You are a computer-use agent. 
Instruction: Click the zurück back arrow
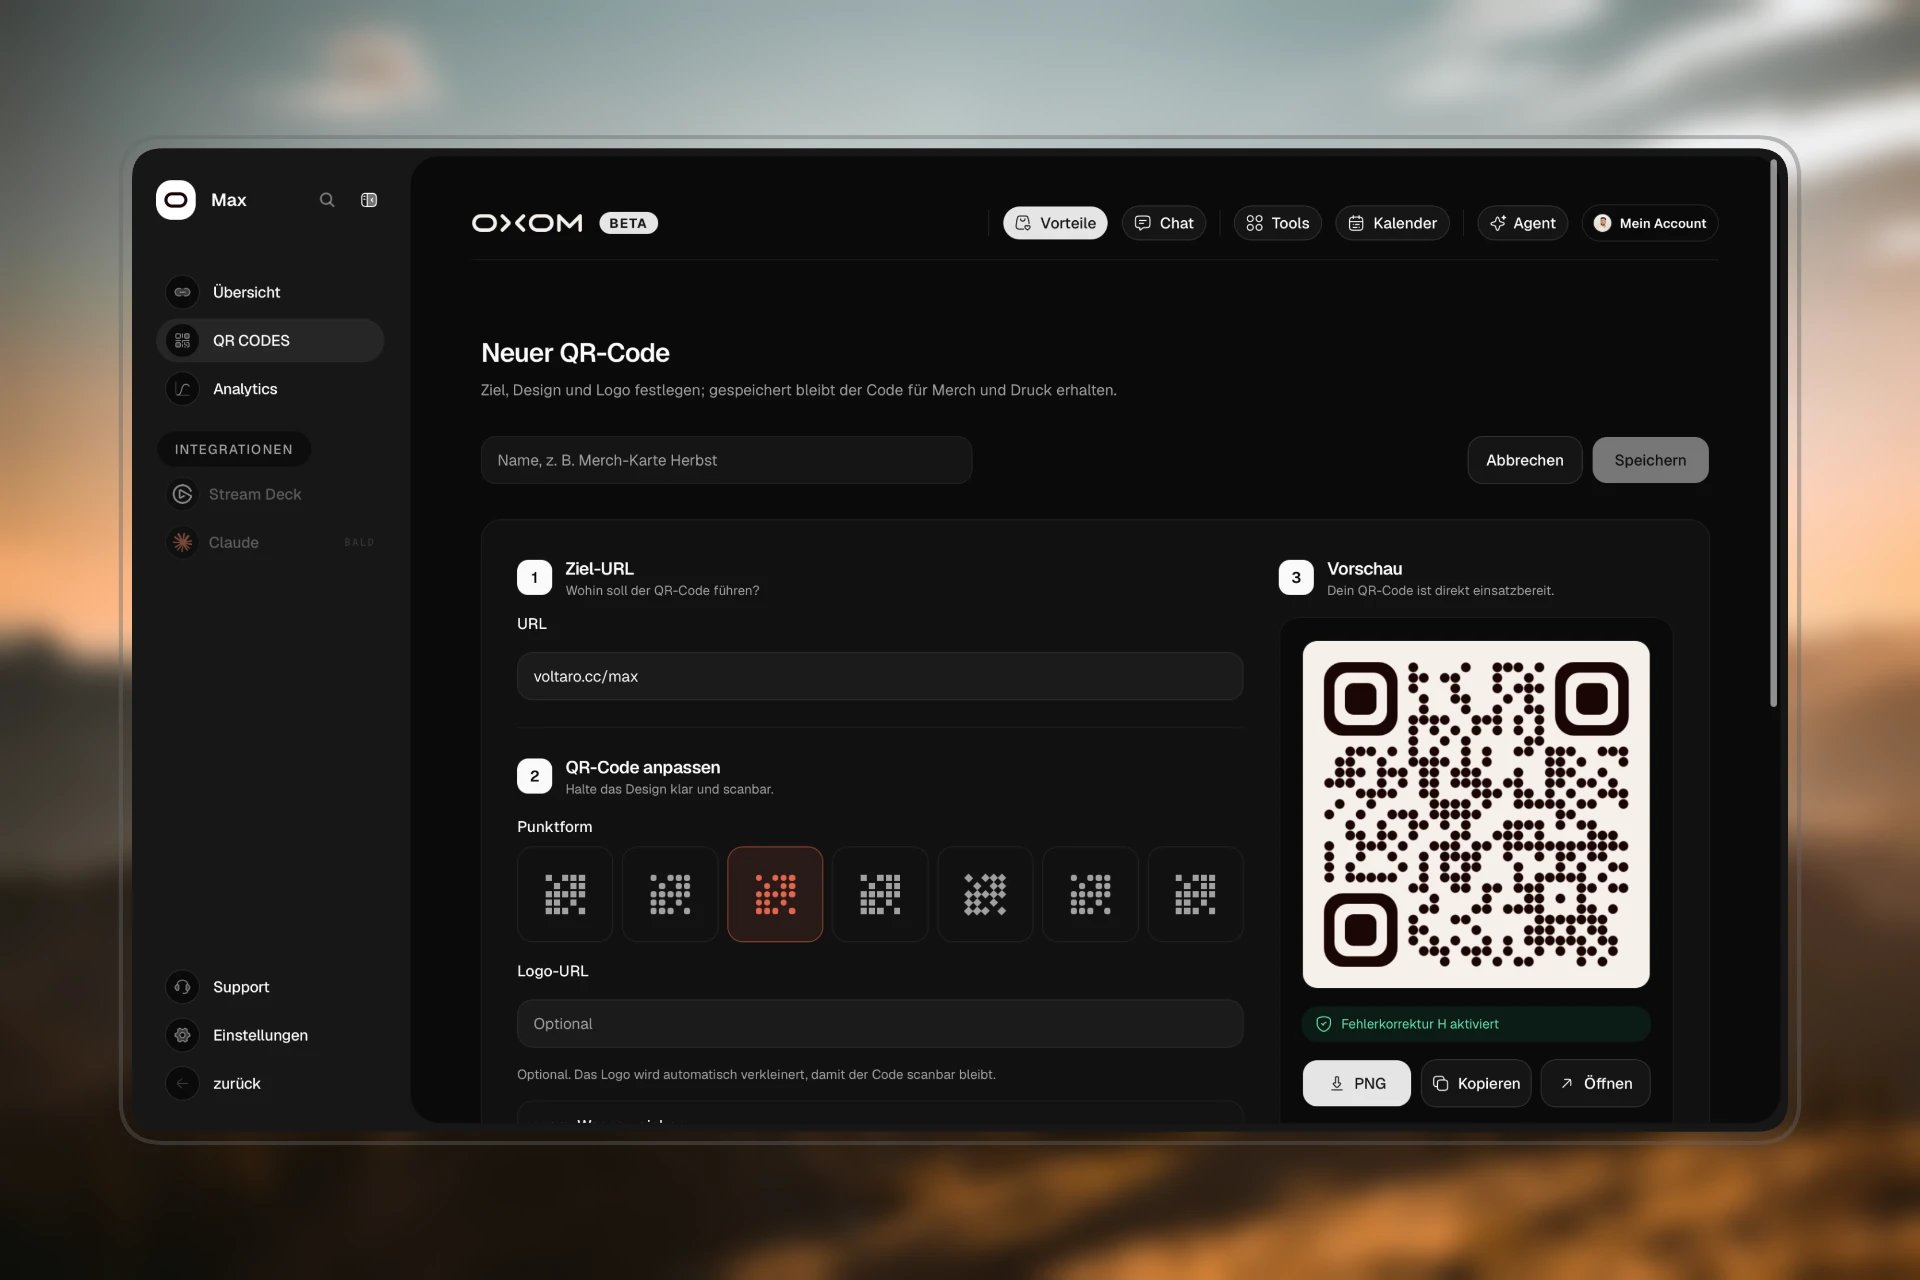pos(182,1083)
